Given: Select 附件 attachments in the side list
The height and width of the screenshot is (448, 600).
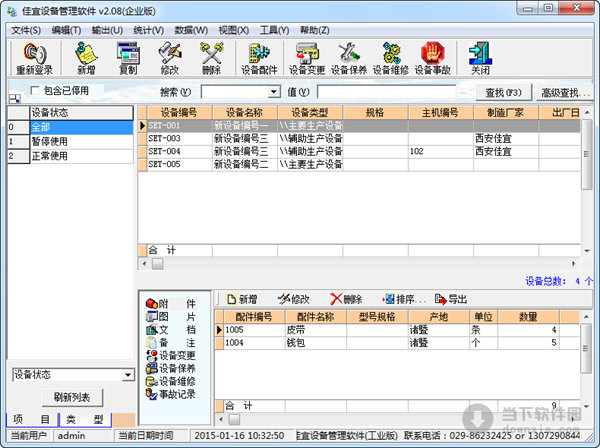Looking at the screenshot, I should click(171, 304).
